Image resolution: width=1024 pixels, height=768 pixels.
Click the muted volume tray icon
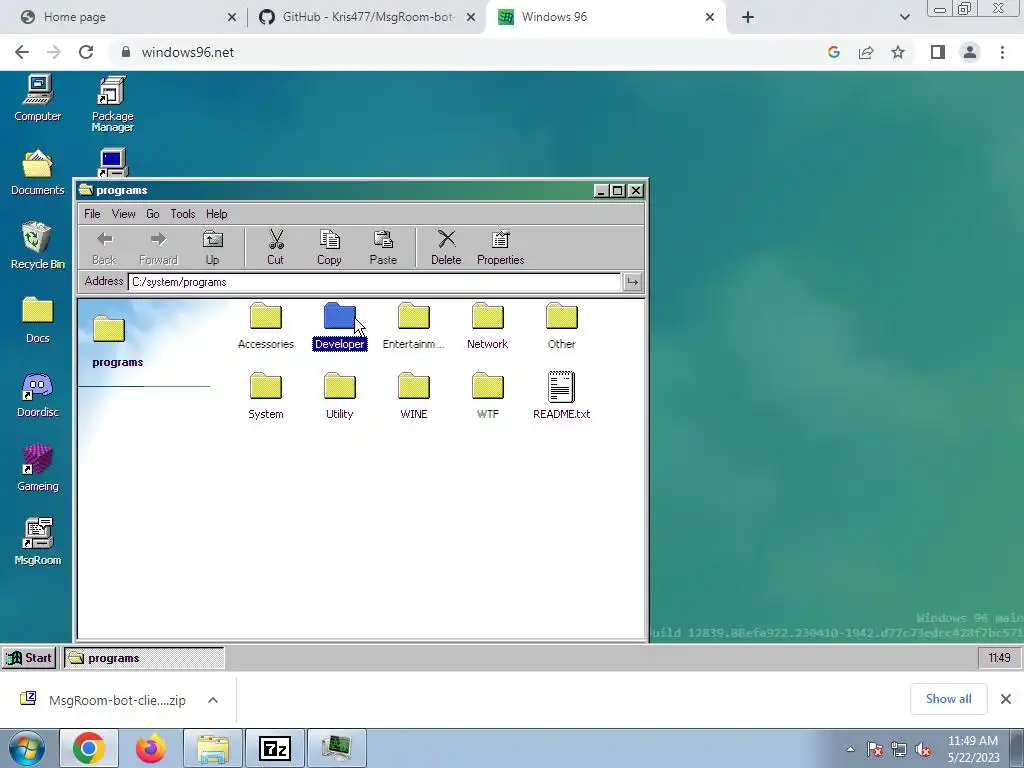(x=923, y=749)
